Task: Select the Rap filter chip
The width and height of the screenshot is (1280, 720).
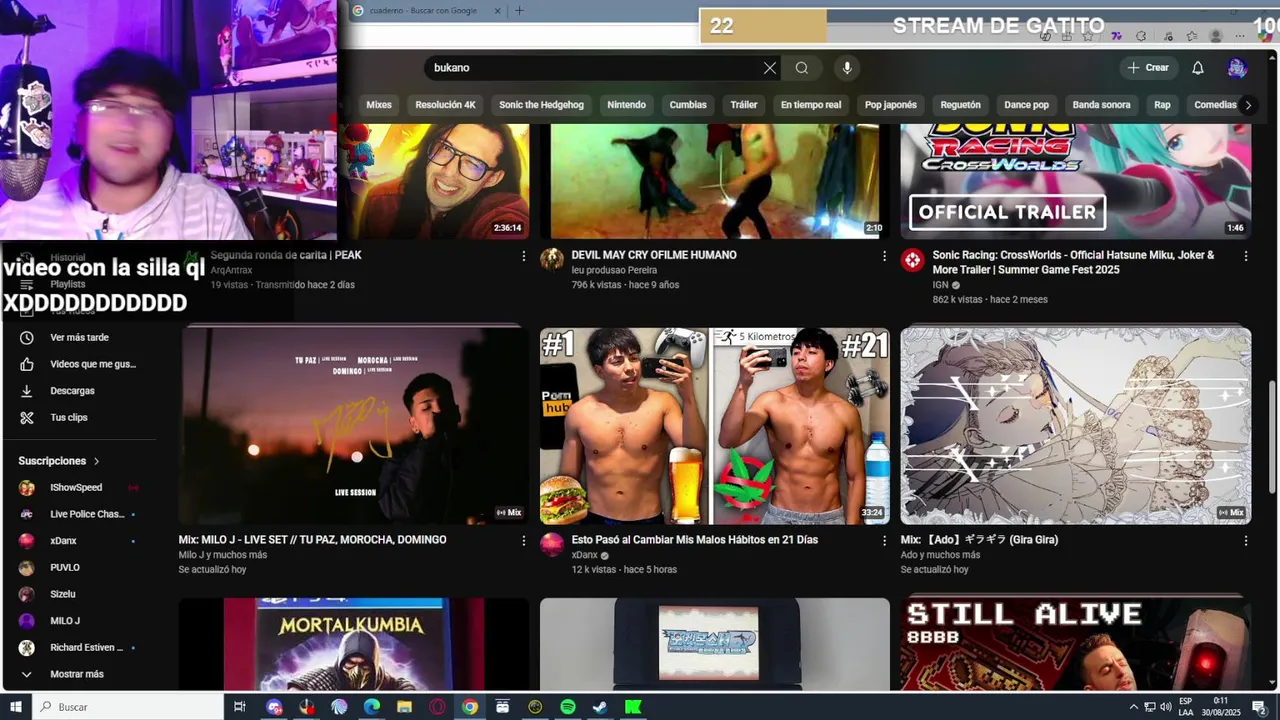Action: click(x=1162, y=105)
